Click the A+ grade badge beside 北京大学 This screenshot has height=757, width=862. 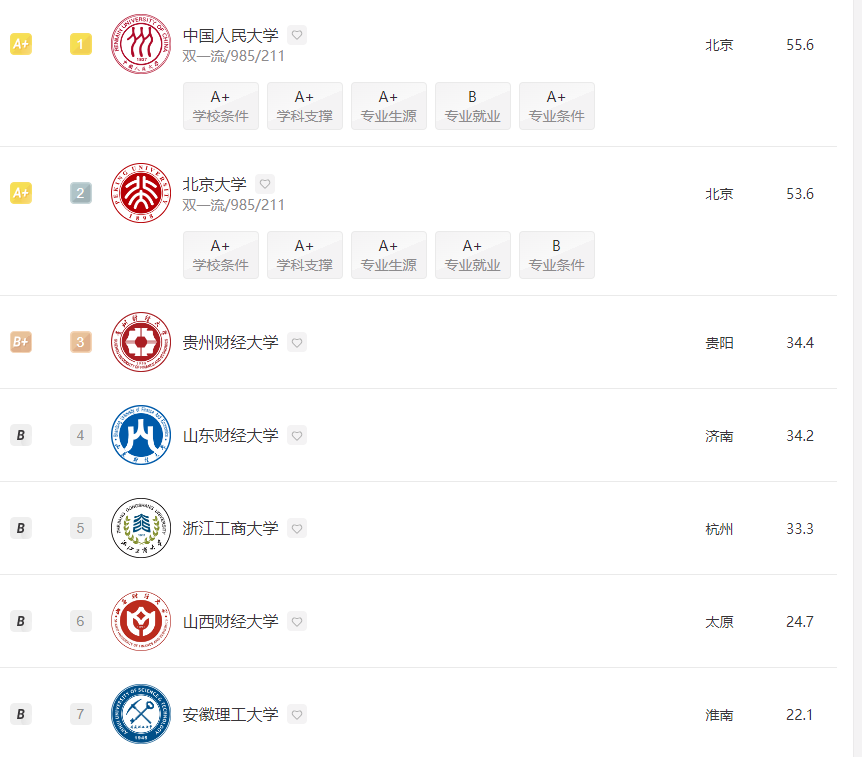(x=21, y=193)
